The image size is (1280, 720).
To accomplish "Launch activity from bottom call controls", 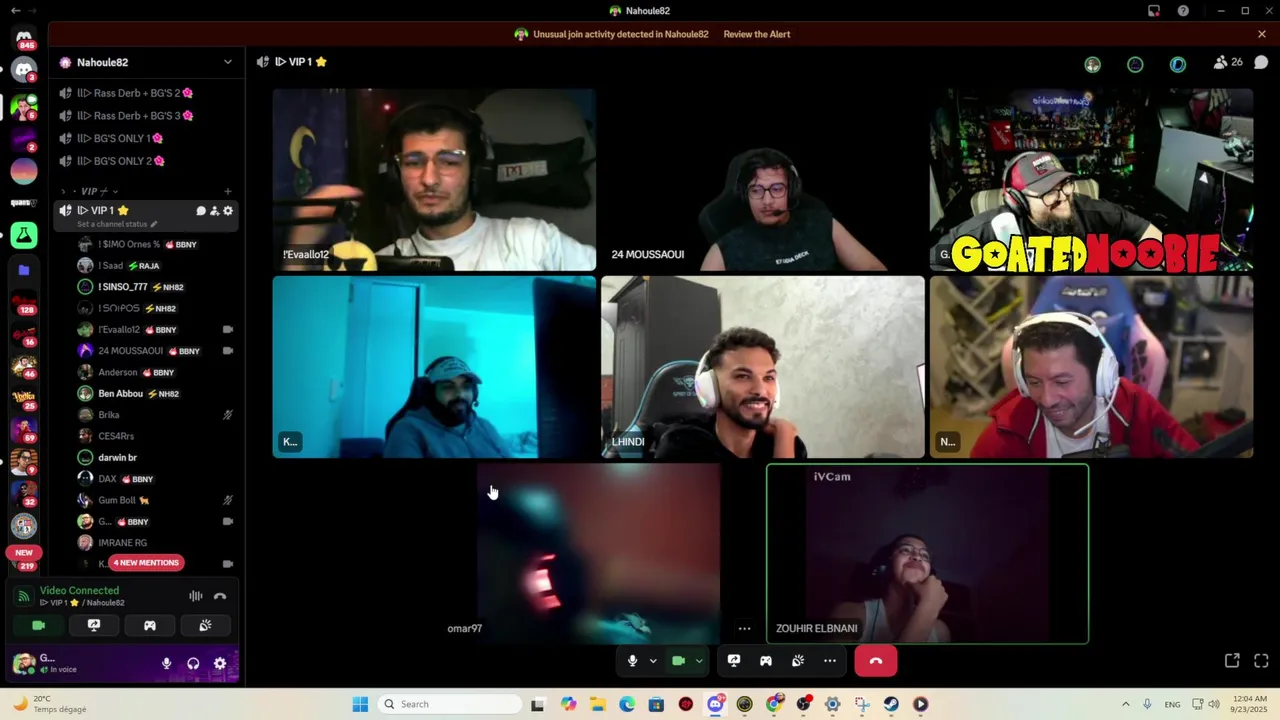I will (766, 661).
